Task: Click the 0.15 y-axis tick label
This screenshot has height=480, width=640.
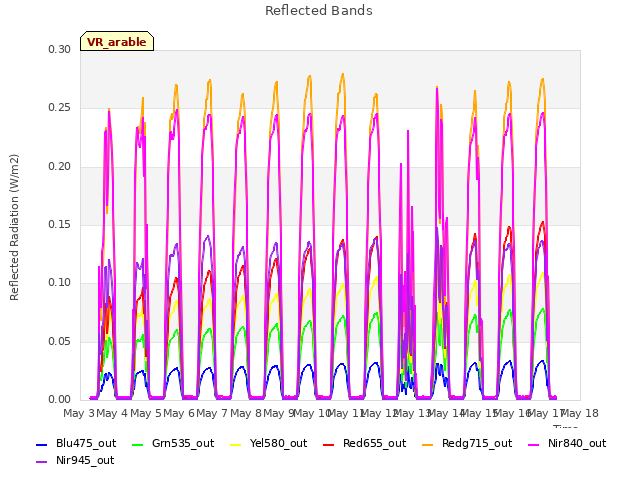Action: 60,224
